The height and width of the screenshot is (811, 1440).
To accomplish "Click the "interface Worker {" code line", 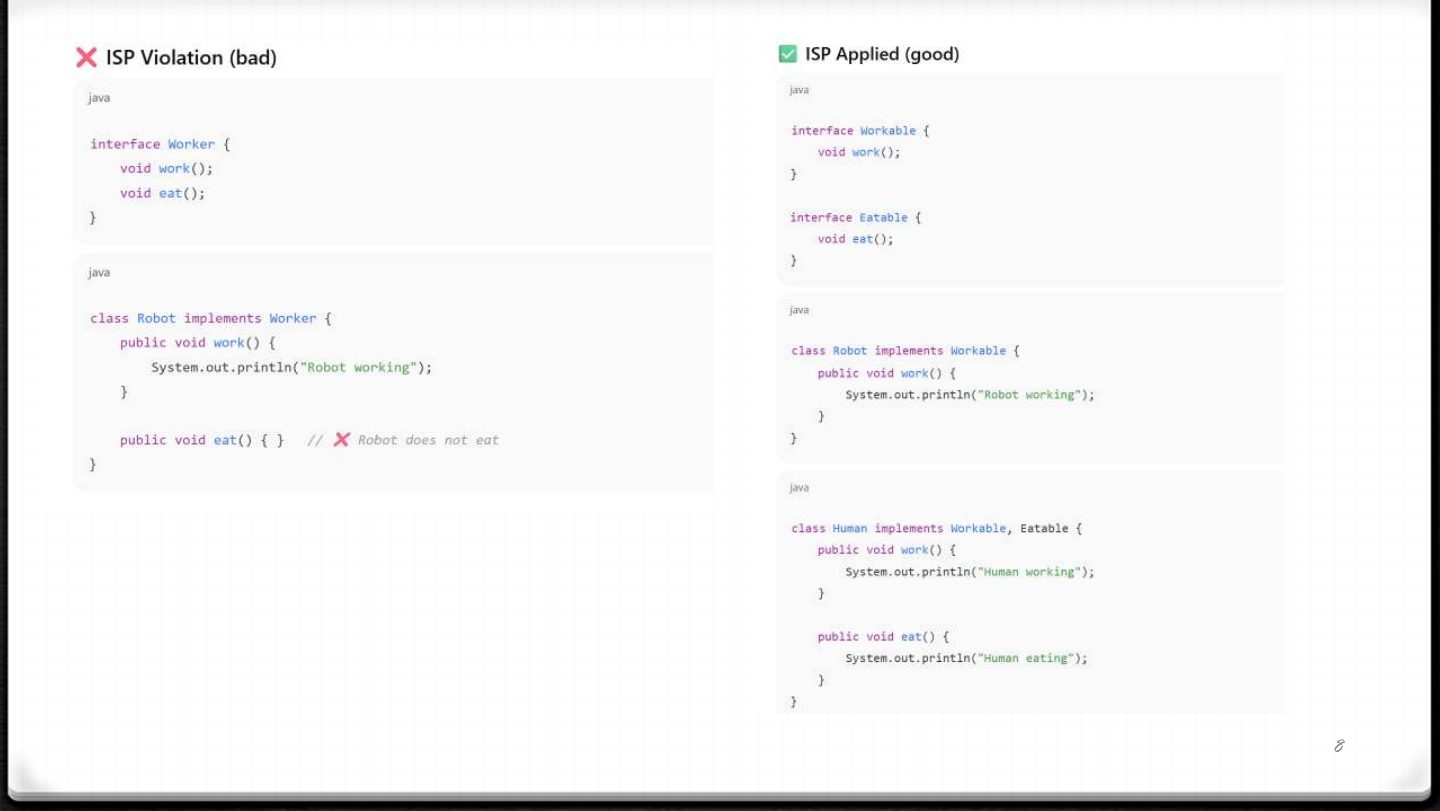I will [x=160, y=144].
